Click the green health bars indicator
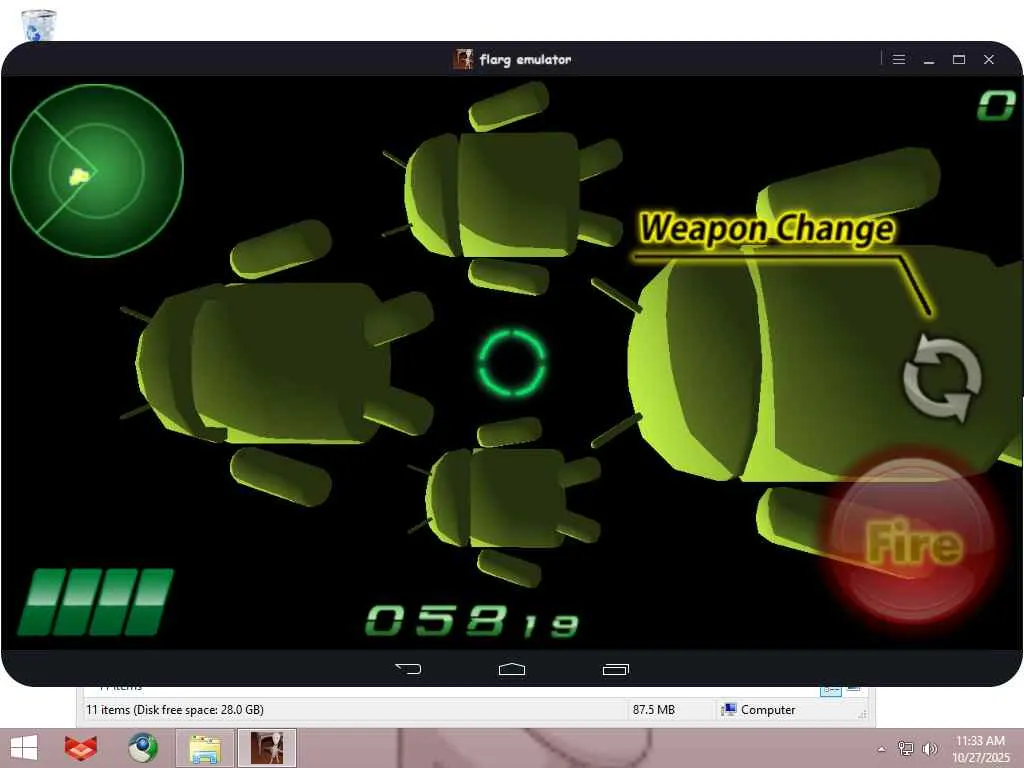Screen dimensions: 1024x768 pos(95,601)
